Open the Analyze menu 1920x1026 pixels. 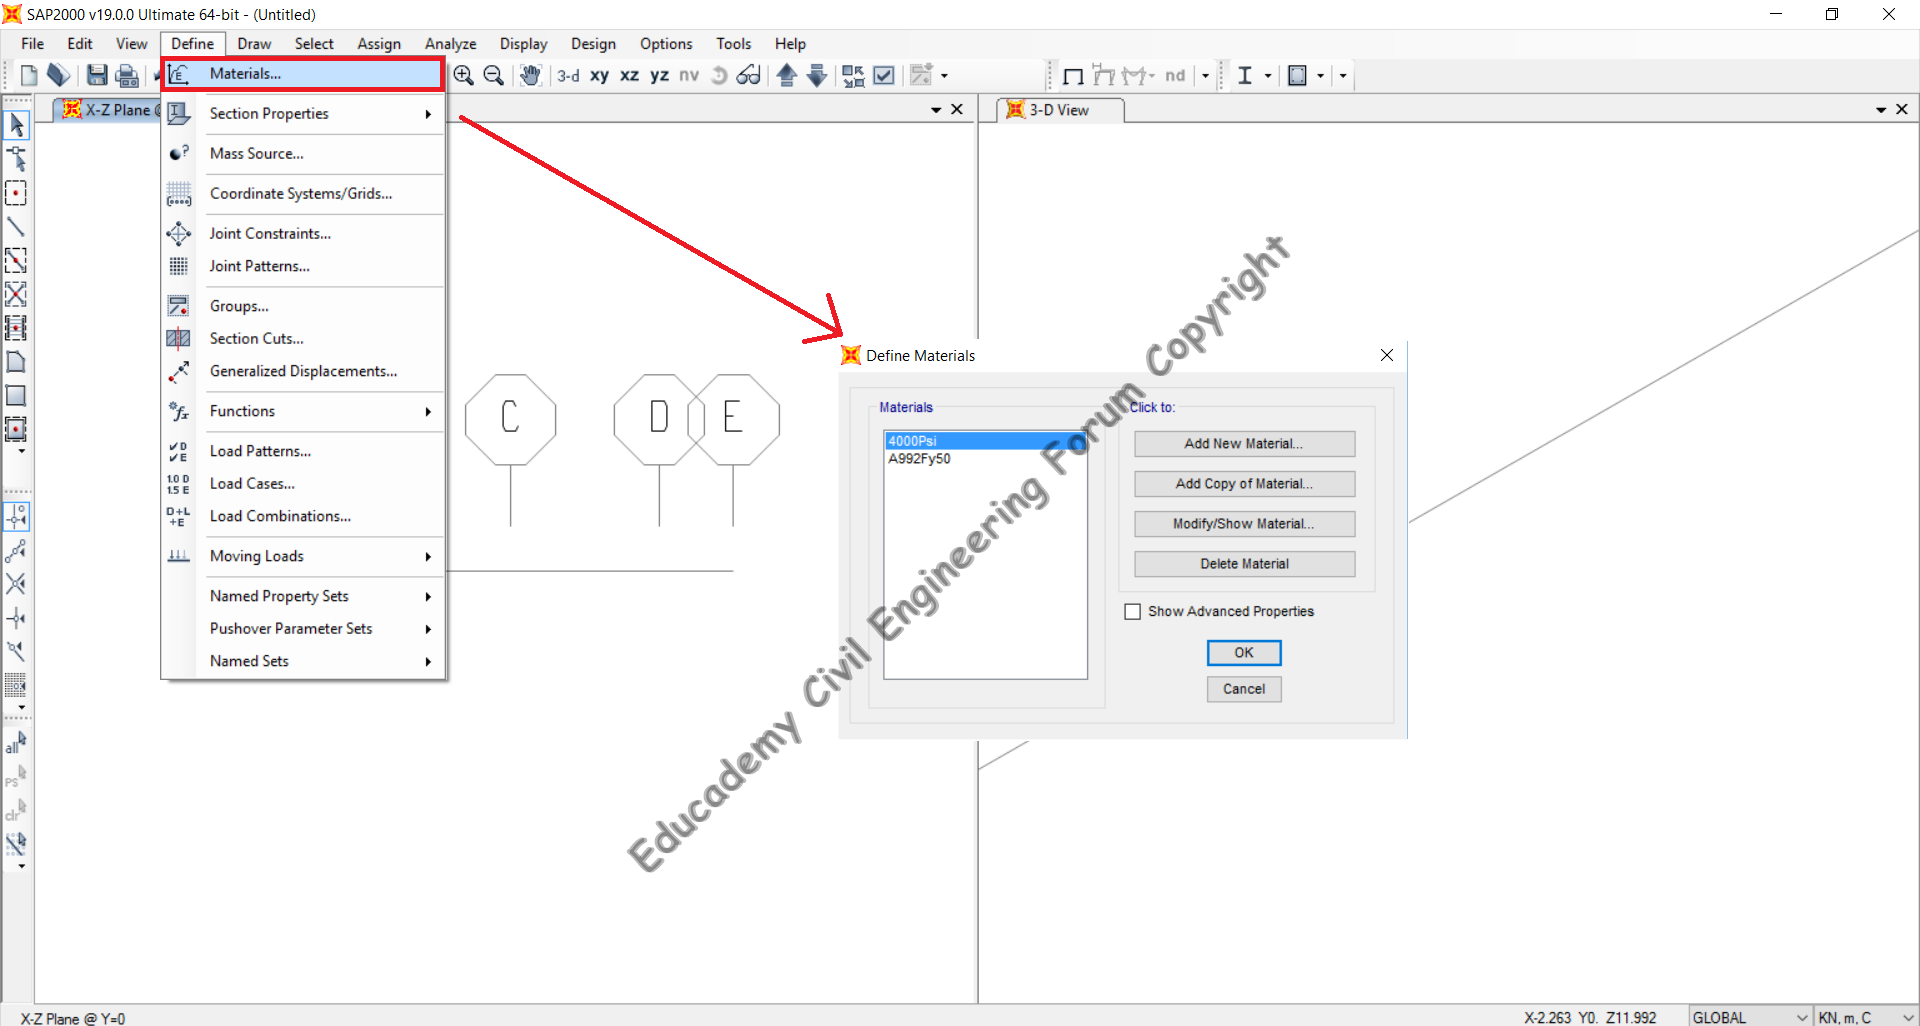point(450,44)
